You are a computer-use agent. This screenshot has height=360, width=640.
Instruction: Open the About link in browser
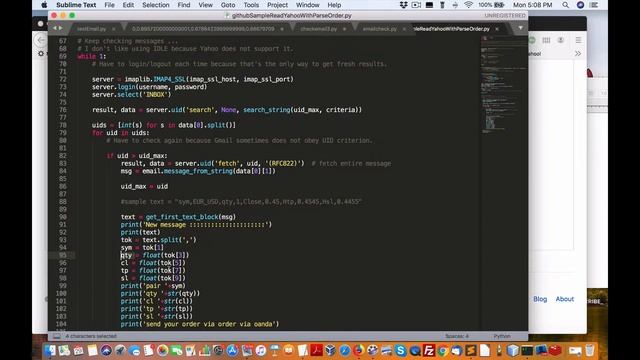(564, 299)
